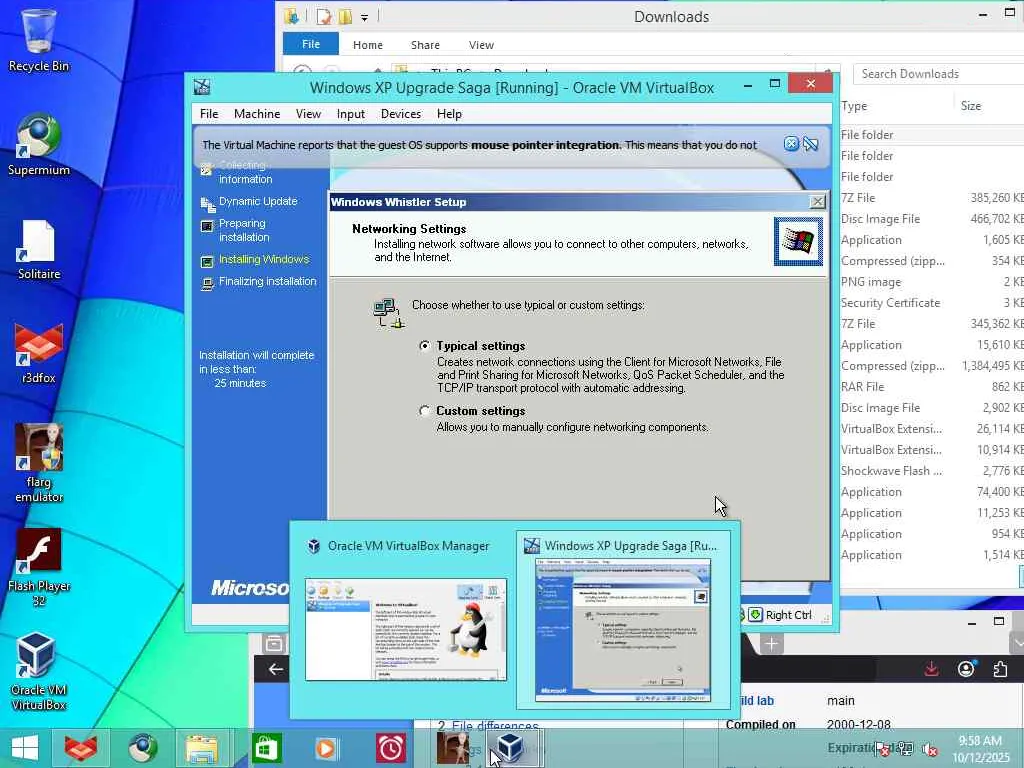Screen dimensions: 1024x768
Task: Click the taskbar clock showing 9:58 AM
Action: (980, 749)
